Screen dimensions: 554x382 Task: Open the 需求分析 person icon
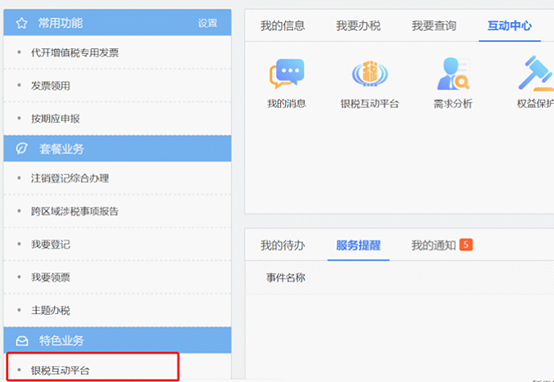pos(453,74)
